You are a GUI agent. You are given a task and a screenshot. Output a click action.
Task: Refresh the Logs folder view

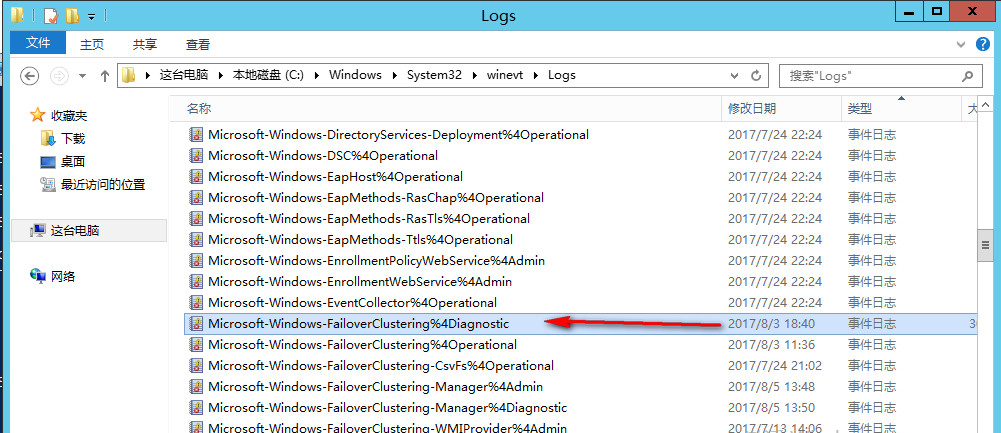point(756,75)
